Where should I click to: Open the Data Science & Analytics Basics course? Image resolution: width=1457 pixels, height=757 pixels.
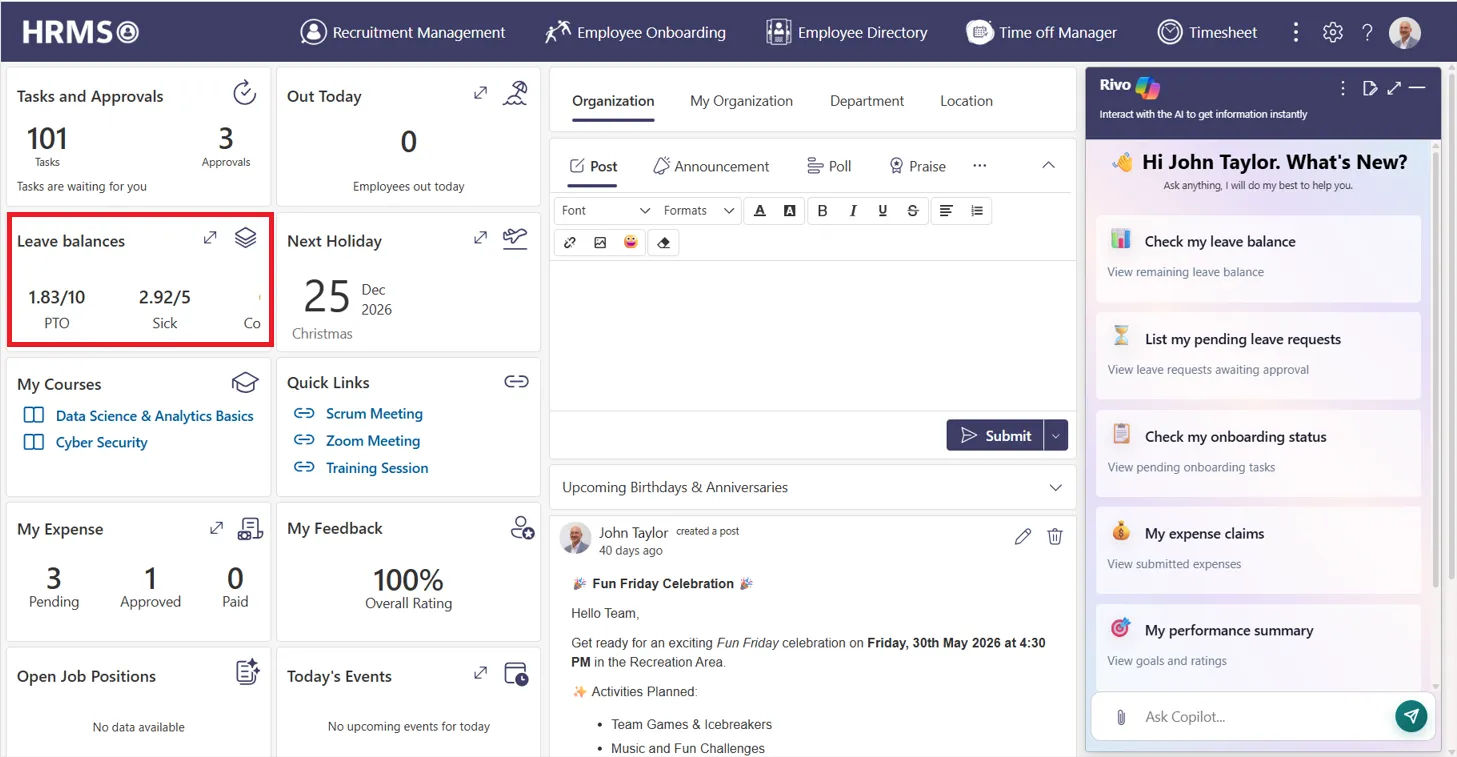pyautogui.click(x=155, y=416)
